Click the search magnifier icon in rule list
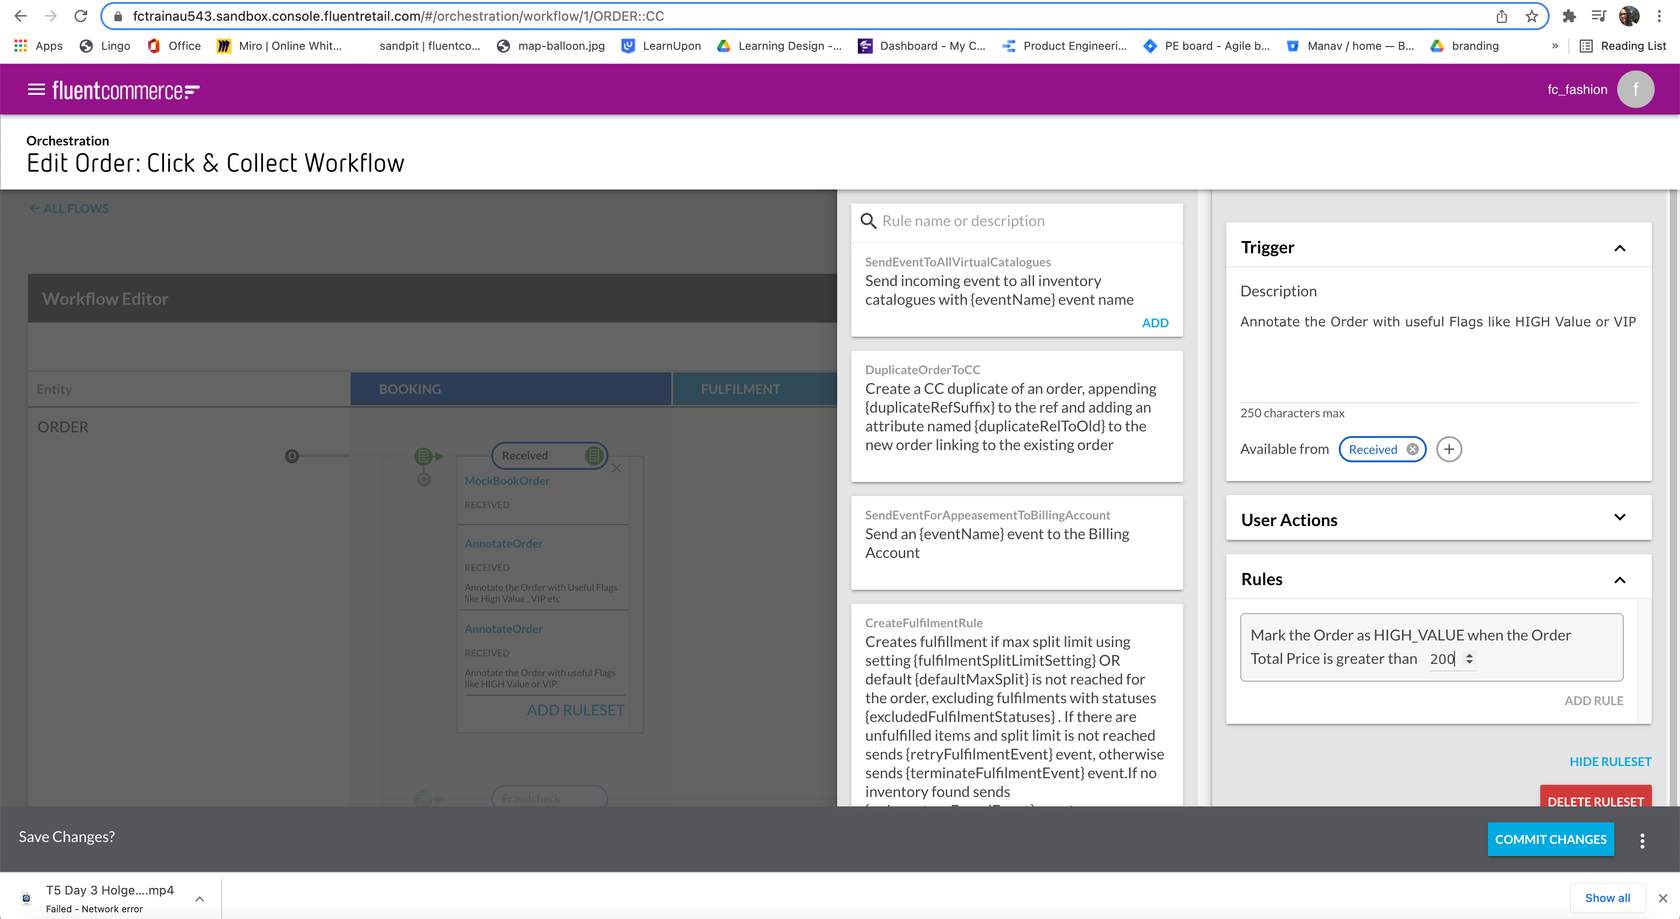 (868, 221)
